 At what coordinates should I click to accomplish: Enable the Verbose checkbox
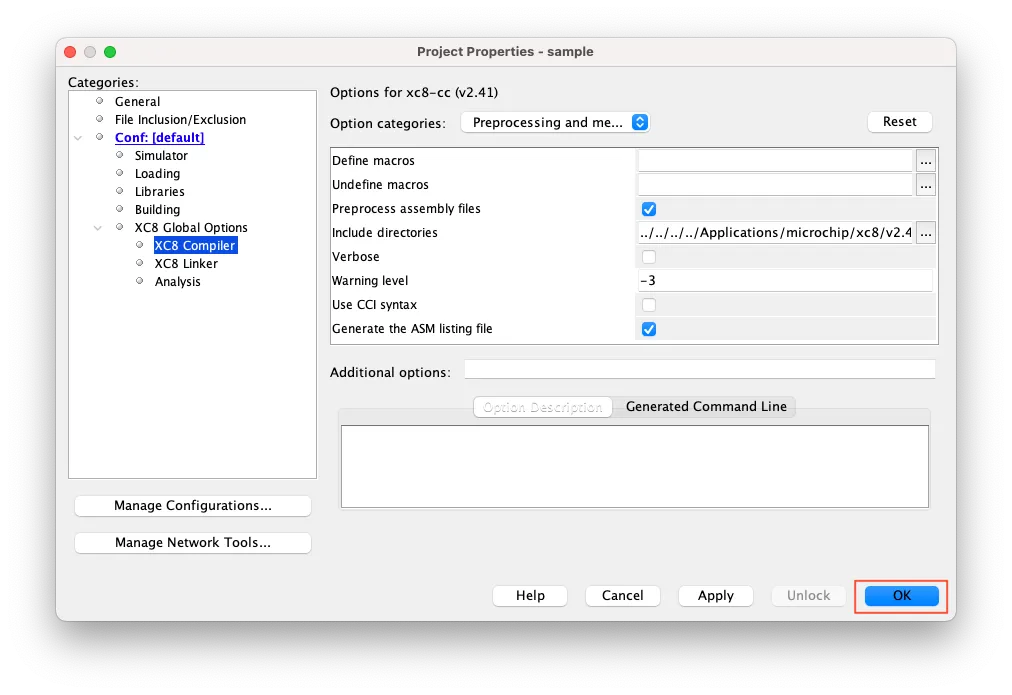[x=649, y=257]
